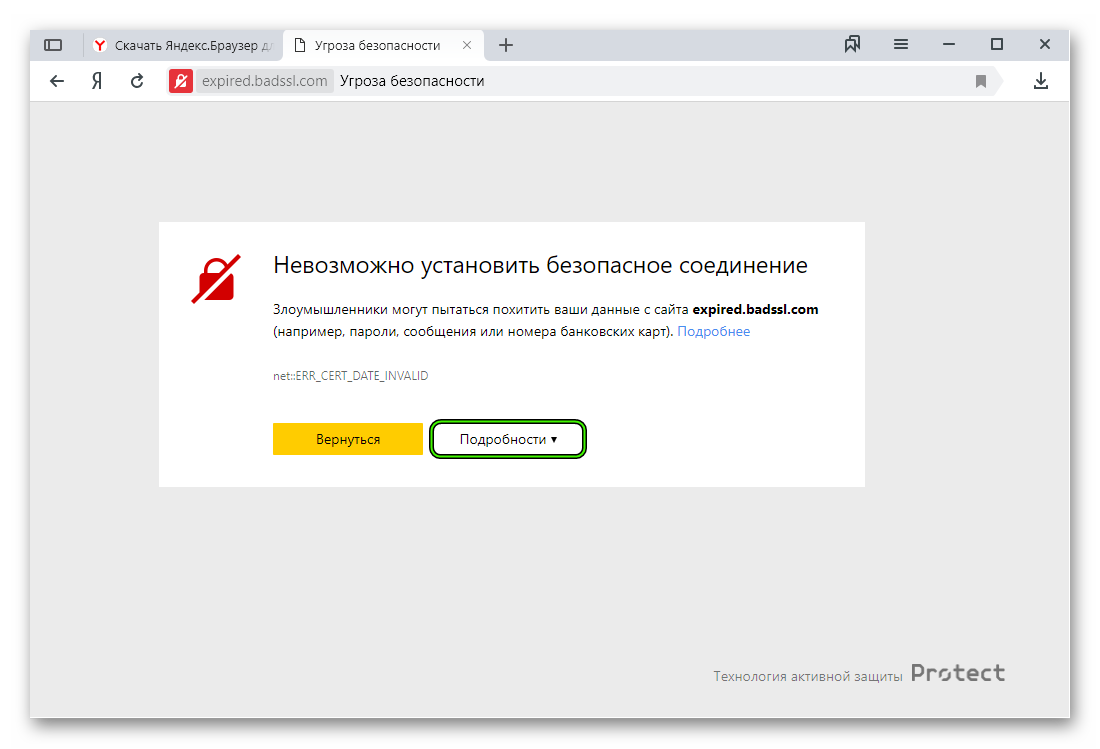Follow the Подробнее link
This screenshot has height=749, width=1100.
pyautogui.click(x=713, y=331)
